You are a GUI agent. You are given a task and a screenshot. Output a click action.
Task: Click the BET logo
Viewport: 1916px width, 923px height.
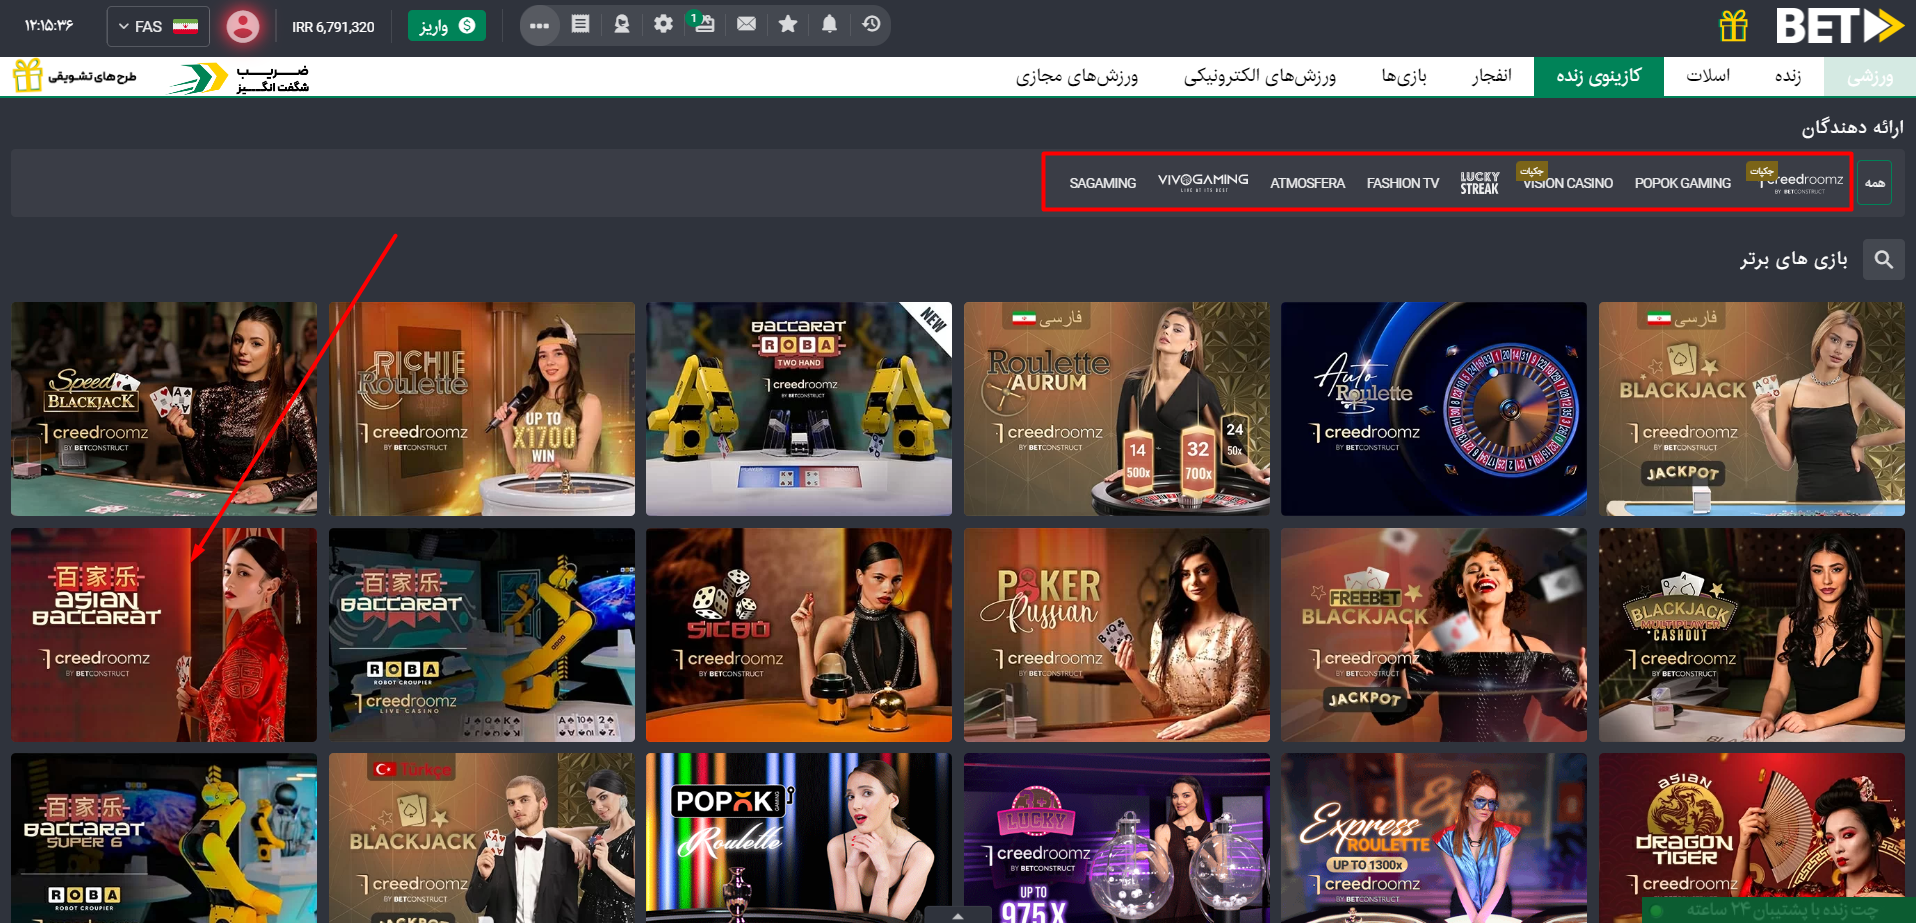(1838, 26)
